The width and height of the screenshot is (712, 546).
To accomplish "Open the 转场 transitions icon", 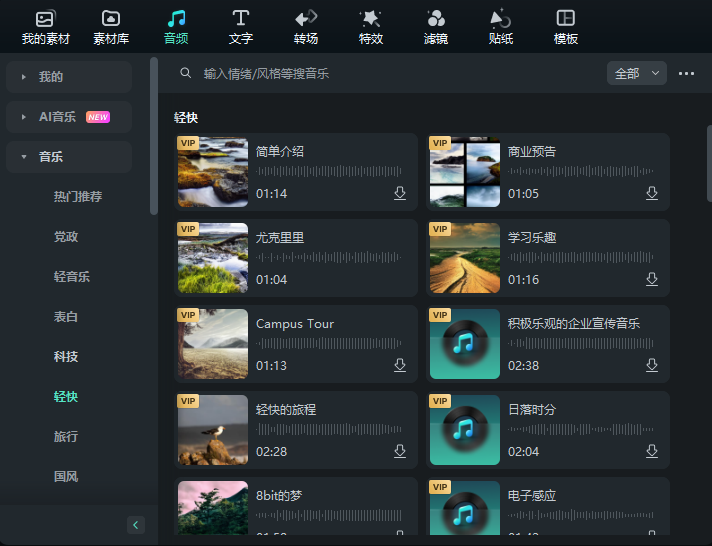I will pos(306,19).
